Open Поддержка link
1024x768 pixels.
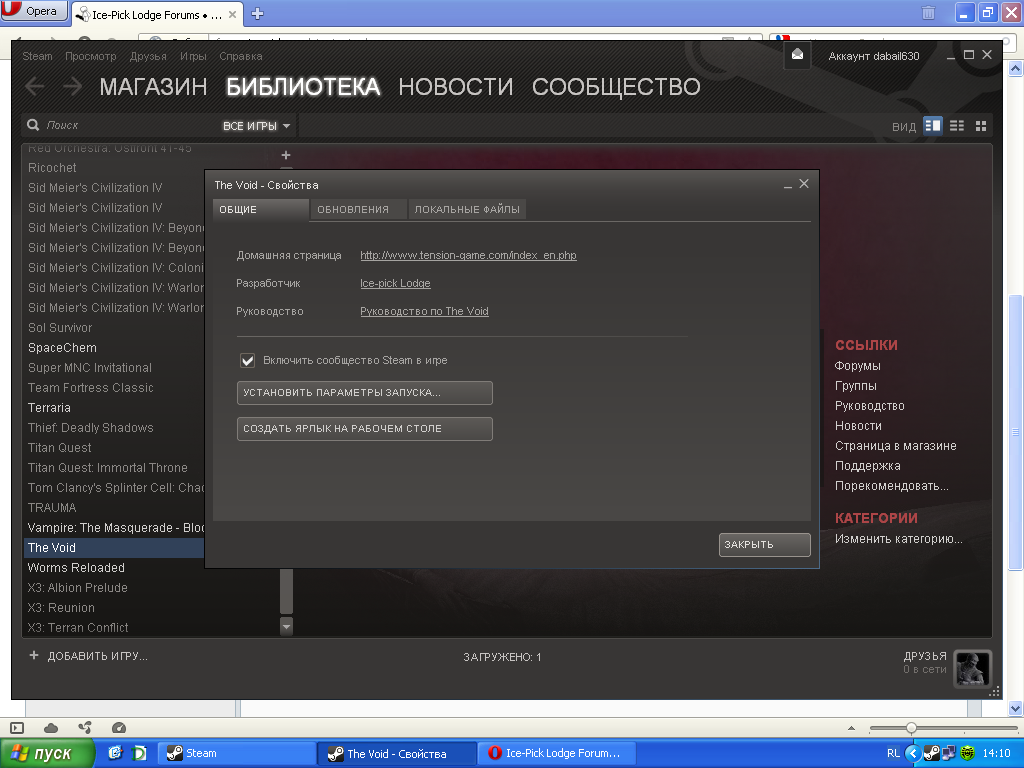click(867, 466)
